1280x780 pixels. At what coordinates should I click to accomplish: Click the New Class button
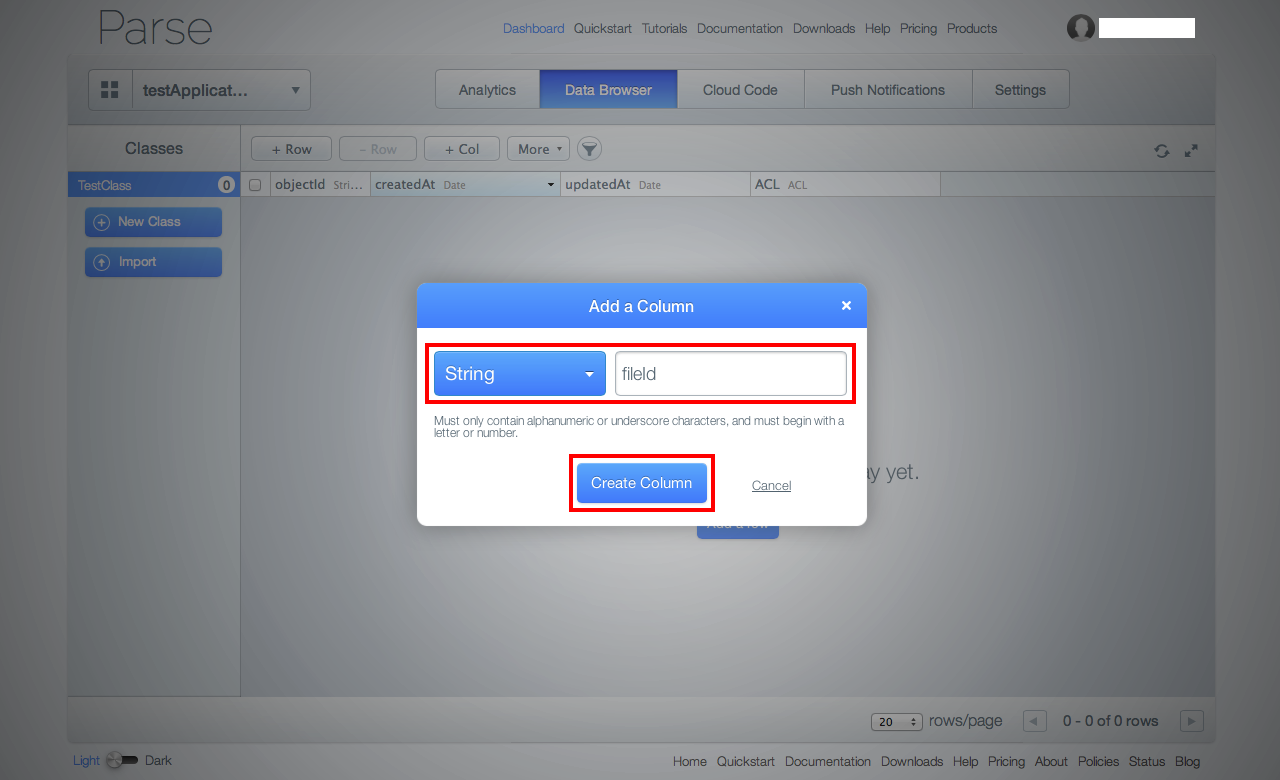(x=153, y=222)
